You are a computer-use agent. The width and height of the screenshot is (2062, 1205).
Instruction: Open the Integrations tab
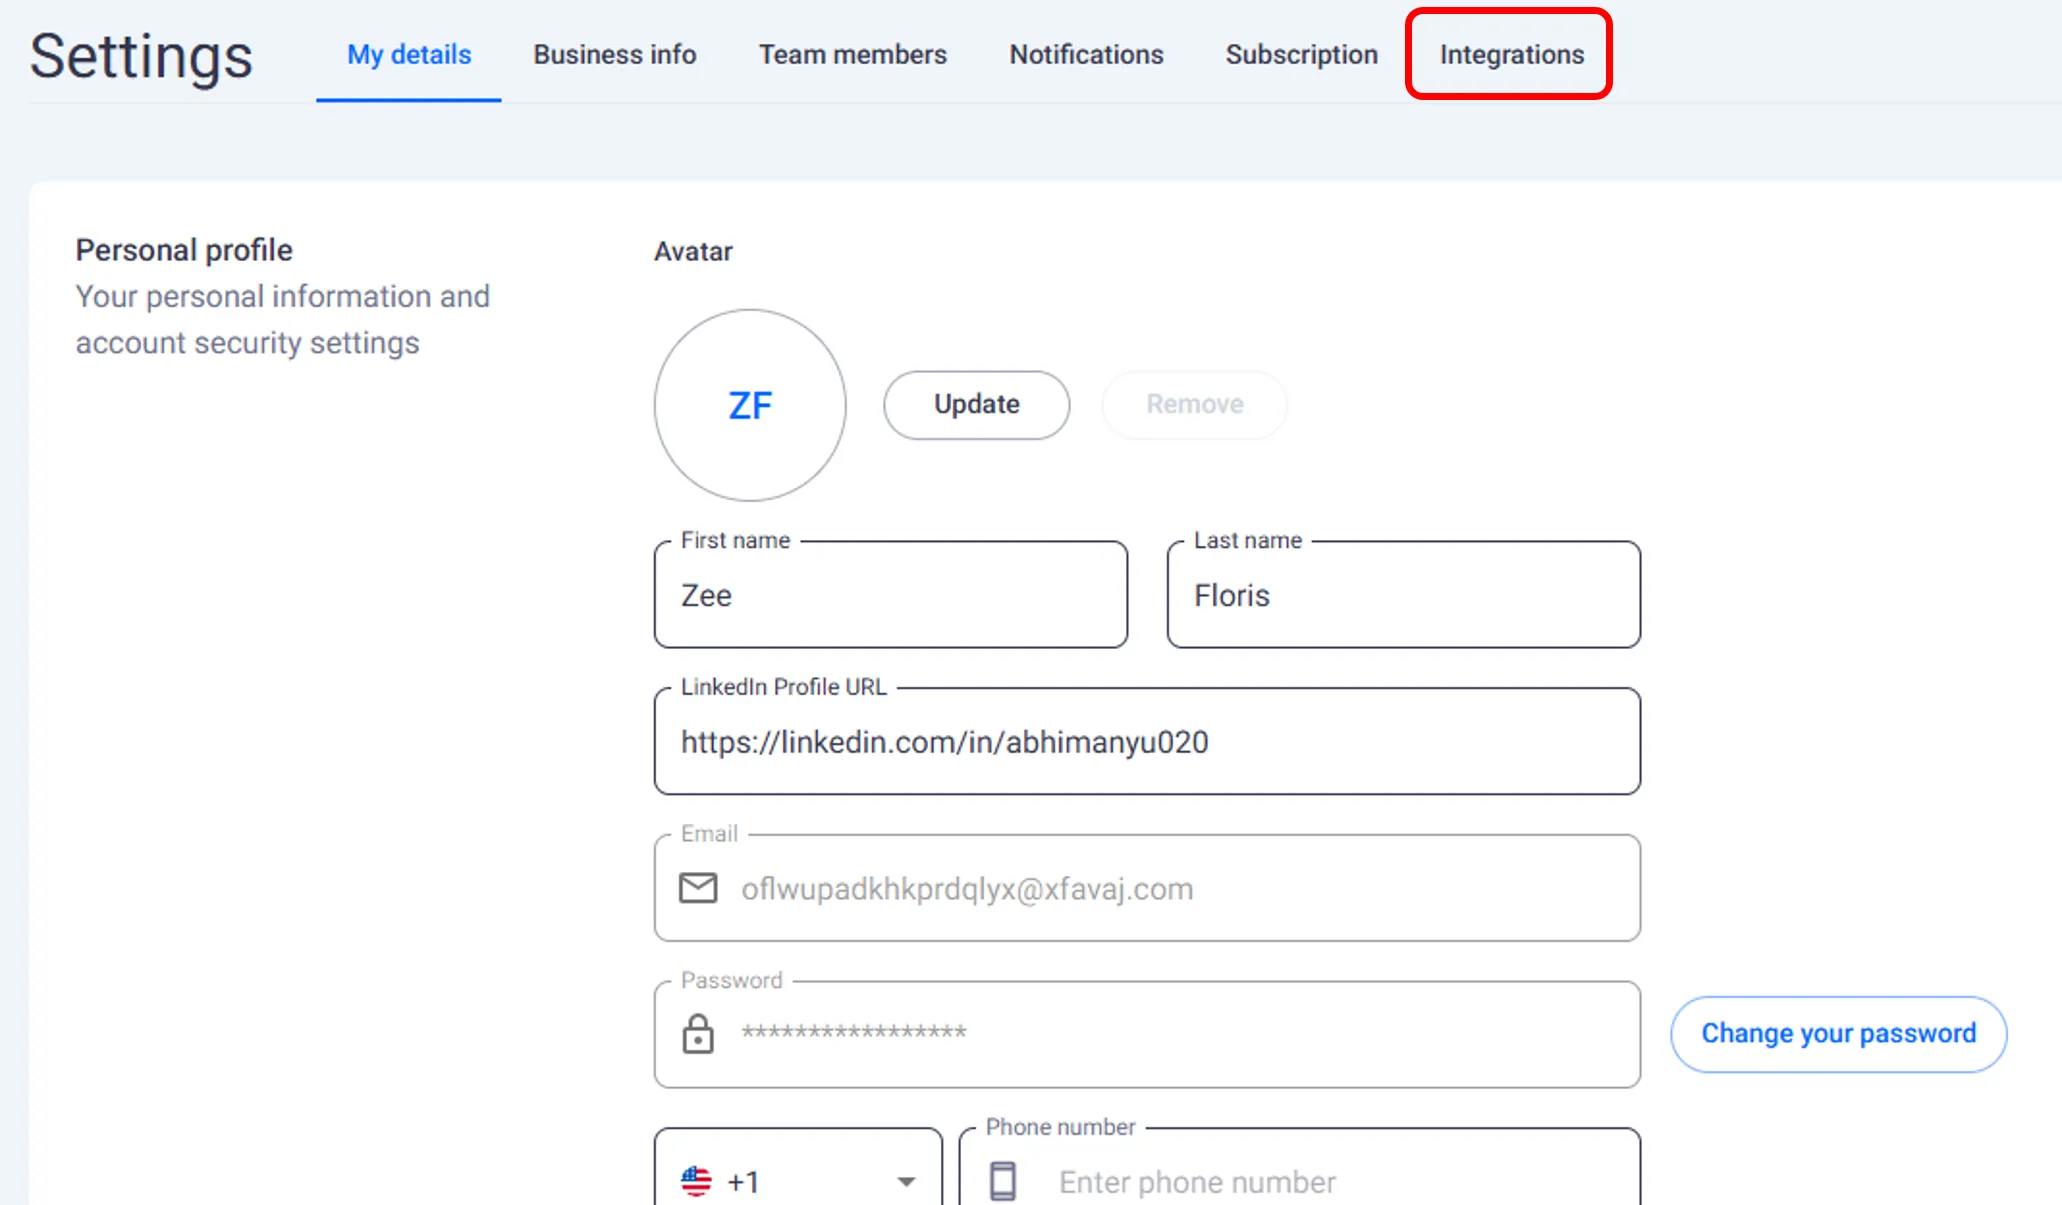pos(1511,54)
